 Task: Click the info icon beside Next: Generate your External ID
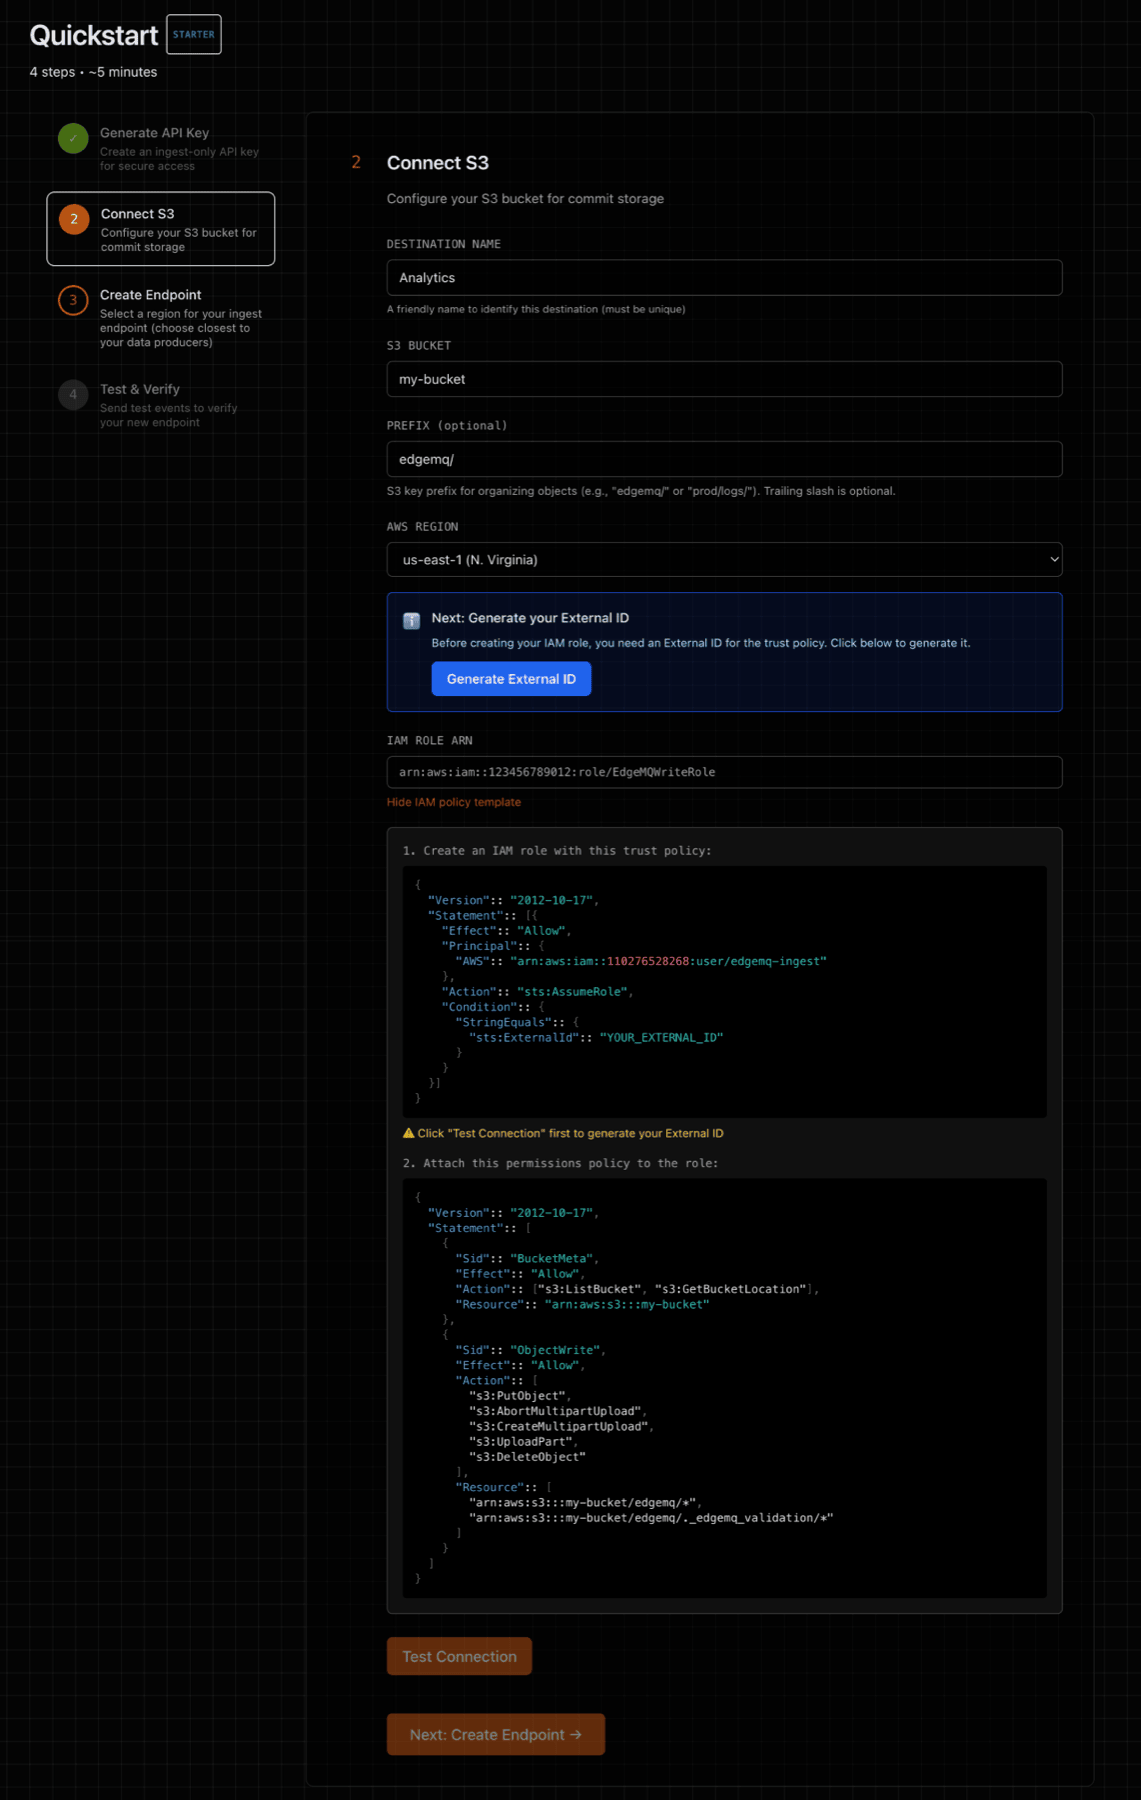(411, 621)
